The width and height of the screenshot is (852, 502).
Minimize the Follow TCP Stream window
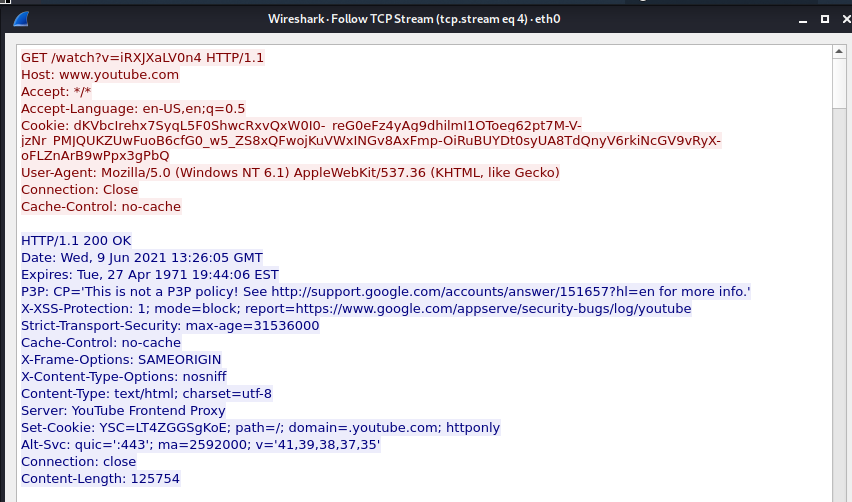(x=802, y=19)
